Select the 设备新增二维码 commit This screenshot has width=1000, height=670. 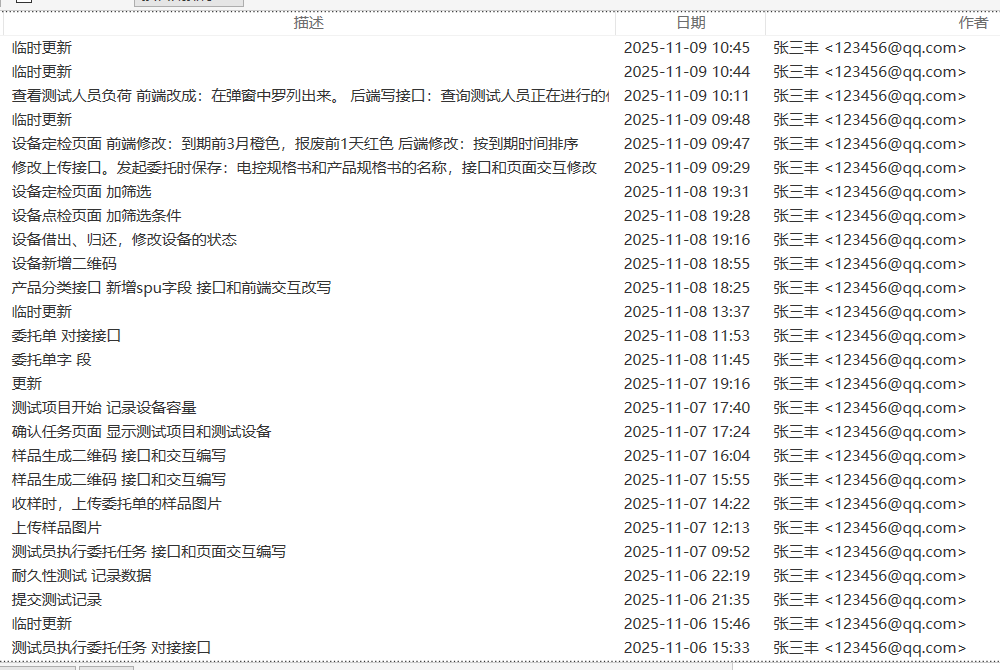tap(64, 264)
